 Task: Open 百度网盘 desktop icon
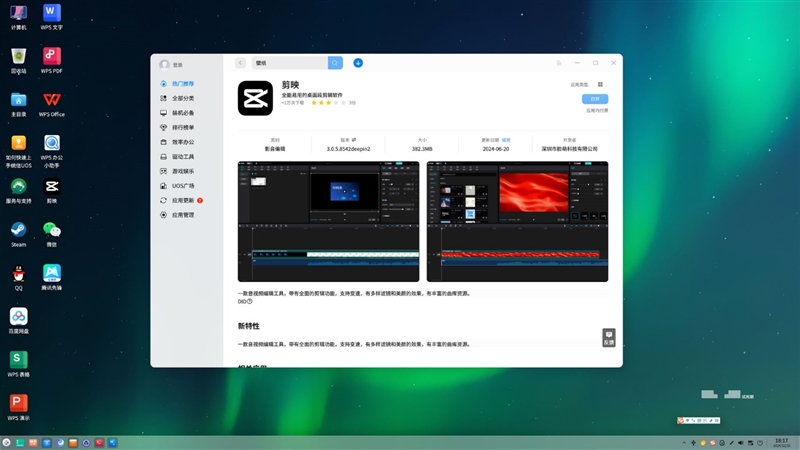coord(18,317)
